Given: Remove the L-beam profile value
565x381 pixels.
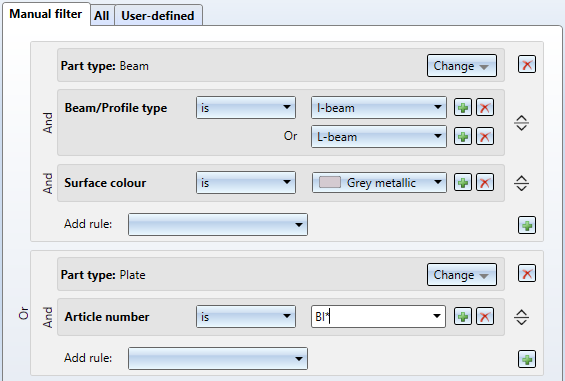Looking at the screenshot, I should click(485, 137).
